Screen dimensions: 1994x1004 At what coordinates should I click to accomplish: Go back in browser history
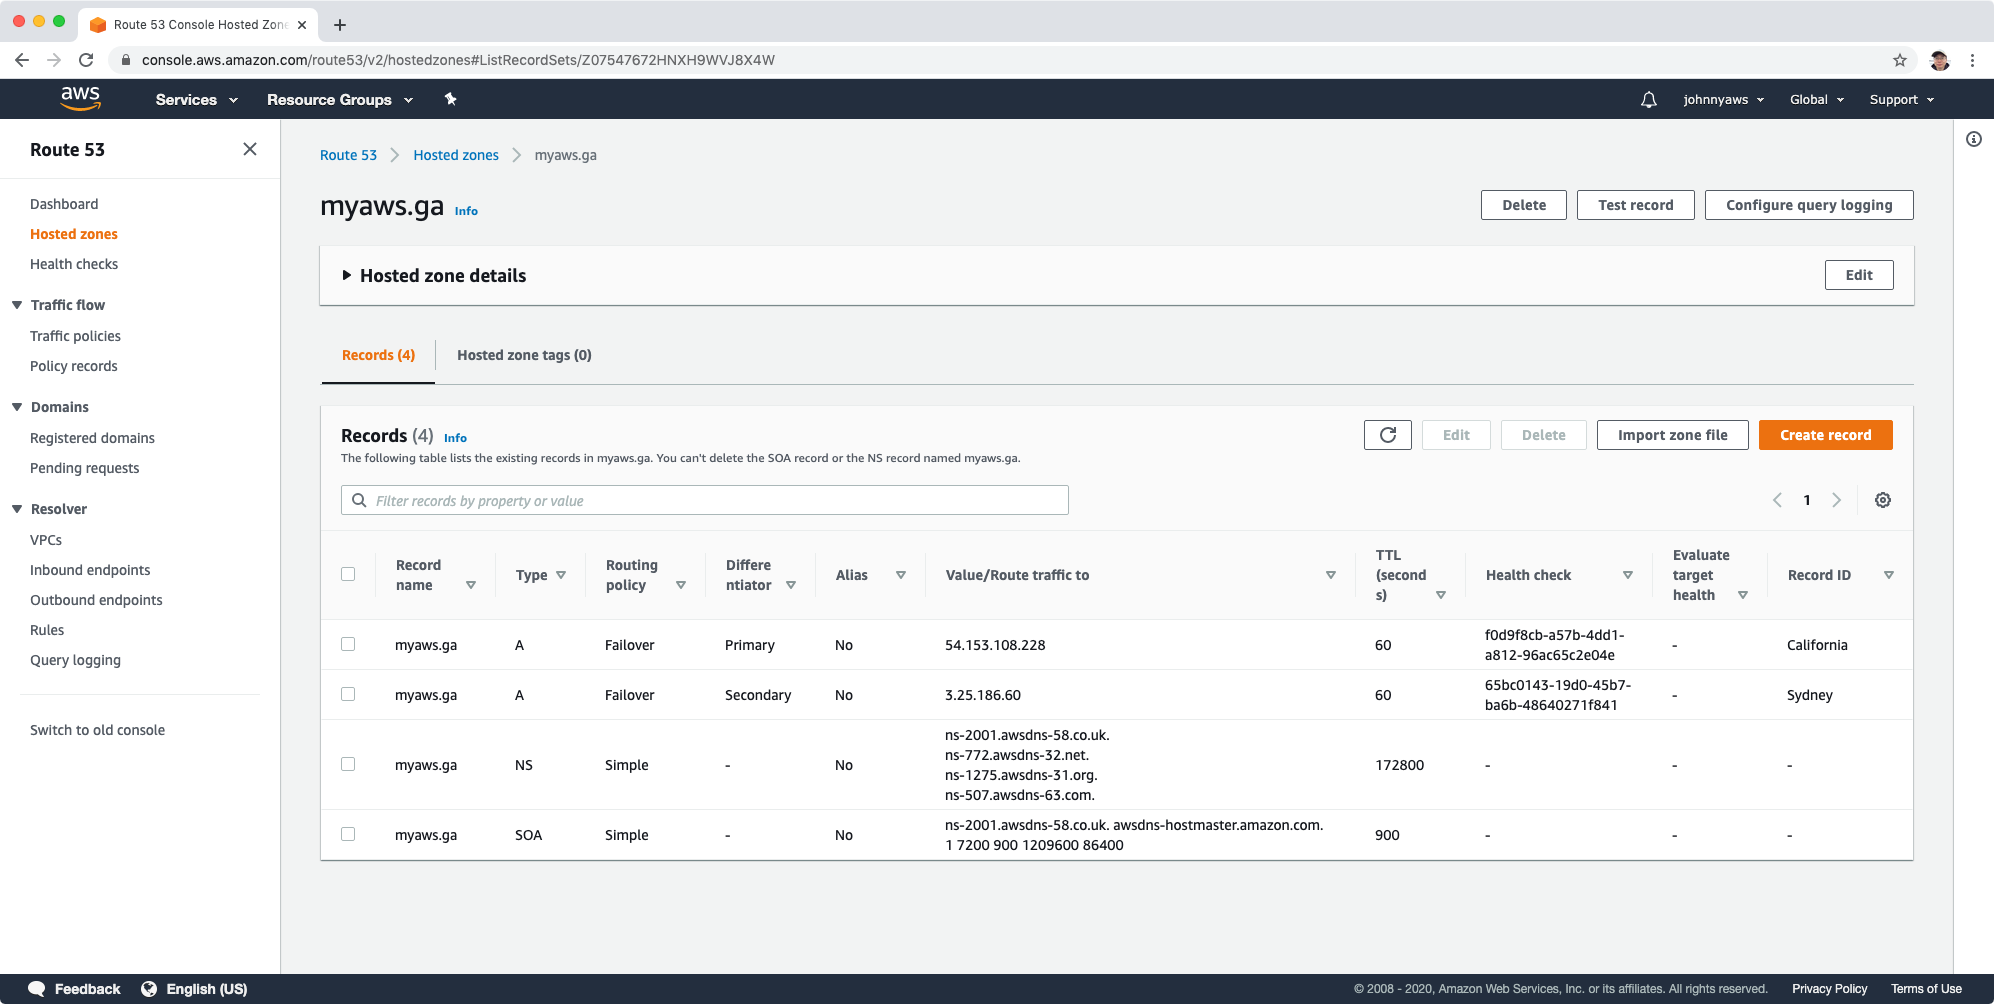tap(22, 60)
